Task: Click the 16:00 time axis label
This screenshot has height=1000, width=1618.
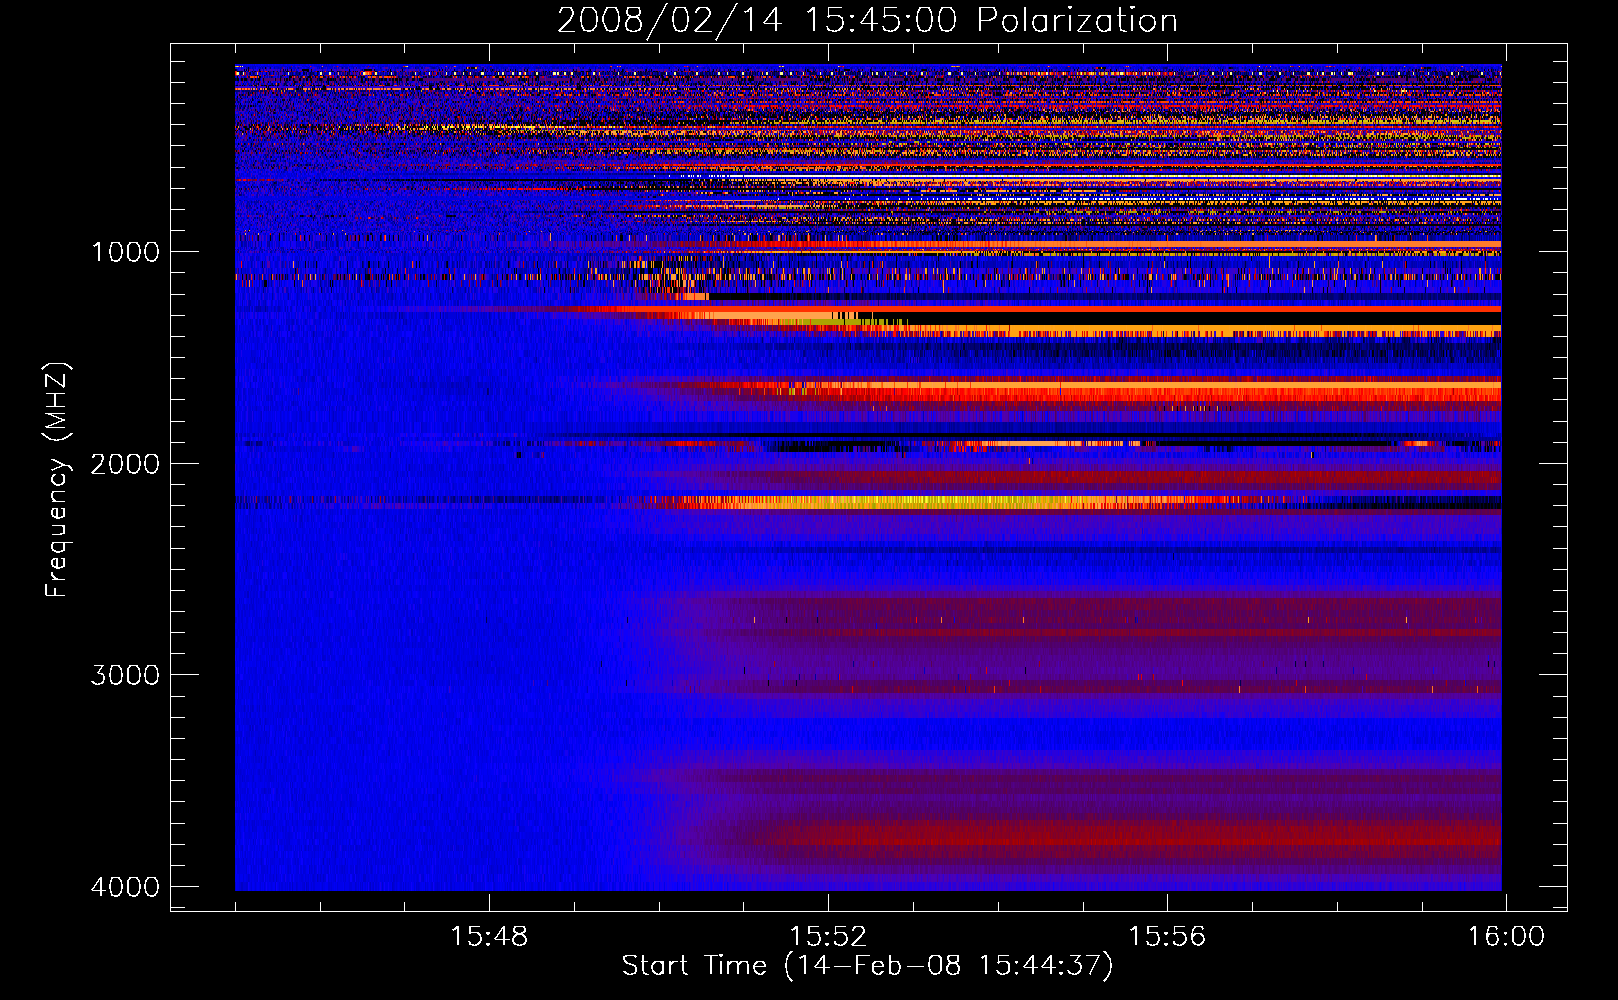Action: click(1506, 937)
